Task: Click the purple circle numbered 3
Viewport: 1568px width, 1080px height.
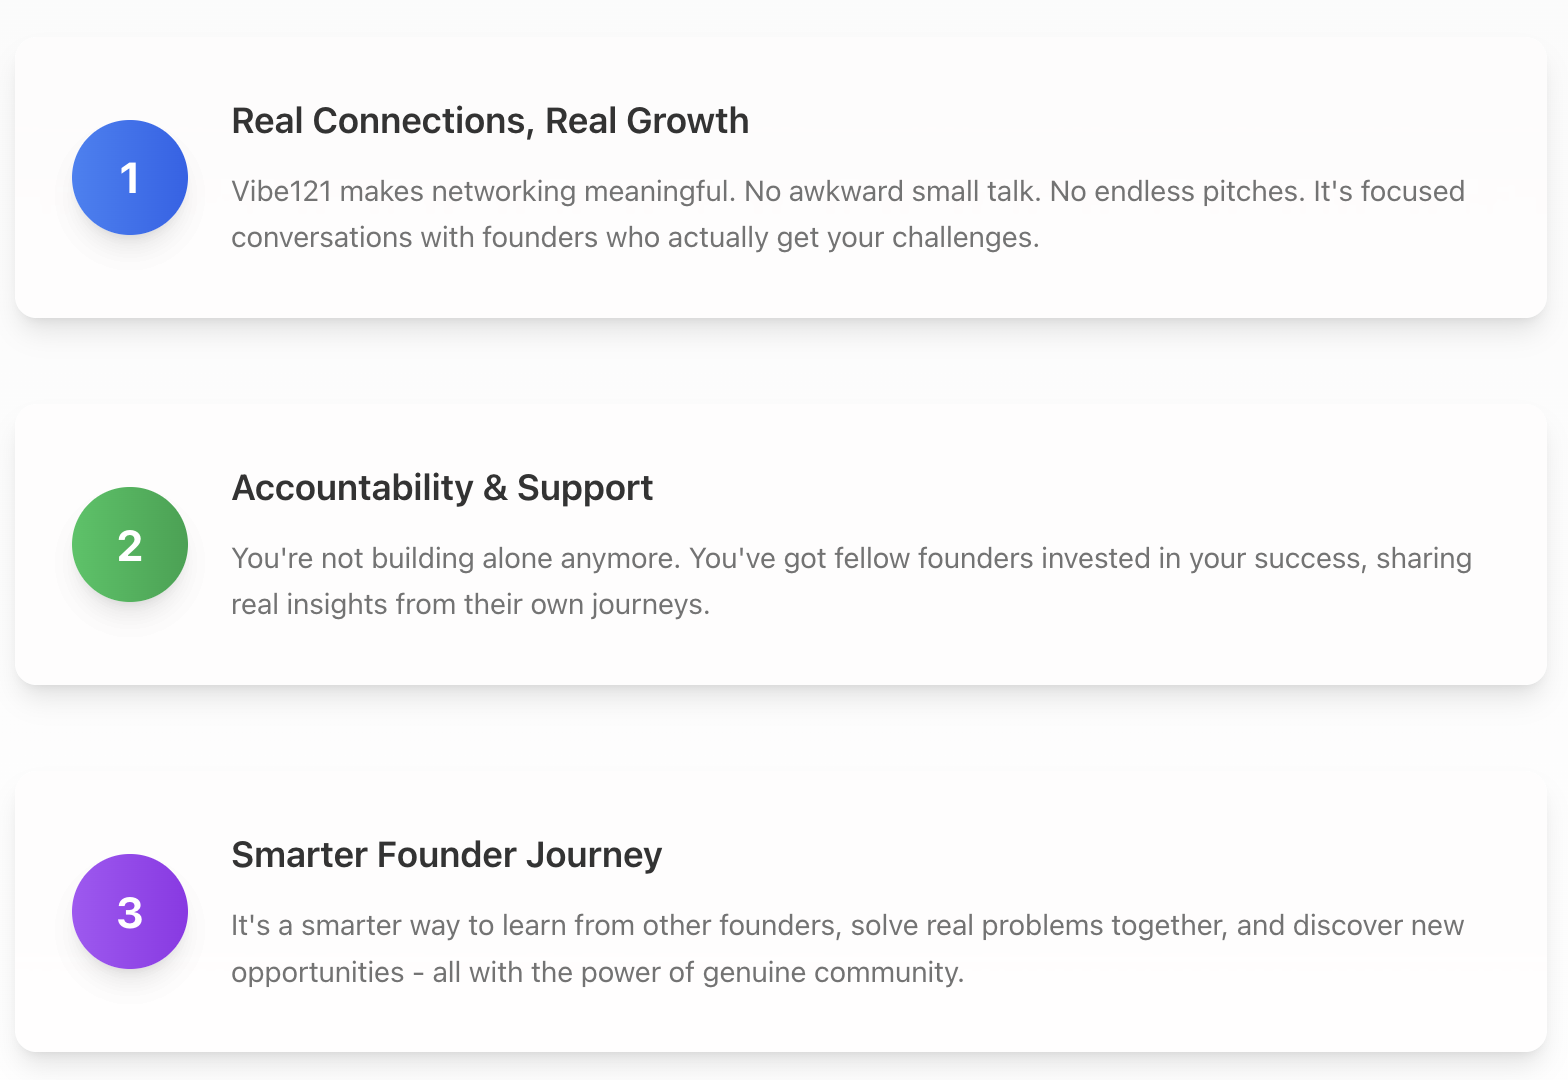Action: [130, 912]
